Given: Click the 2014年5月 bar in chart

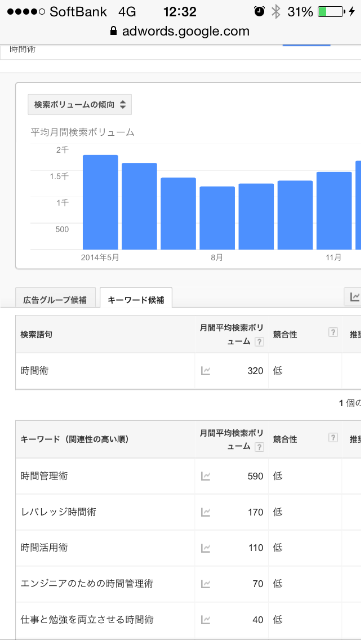Looking at the screenshot, I should 100,202.
